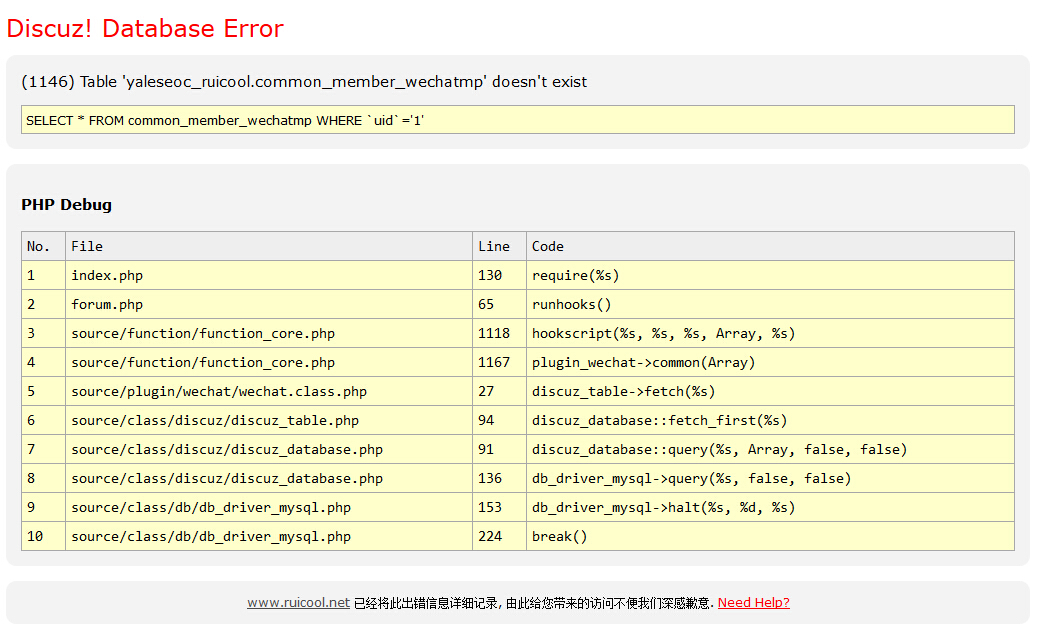Click row number 5 in No. column
1042x633 pixels.
[43, 391]
